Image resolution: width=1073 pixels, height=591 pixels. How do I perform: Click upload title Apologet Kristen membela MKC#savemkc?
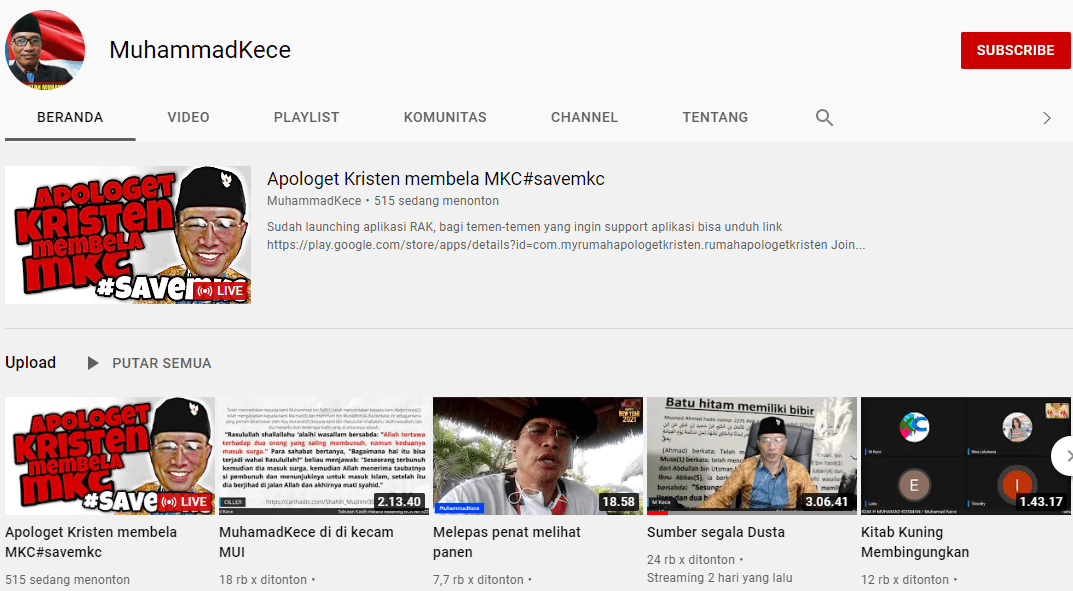tap(91, 542)
